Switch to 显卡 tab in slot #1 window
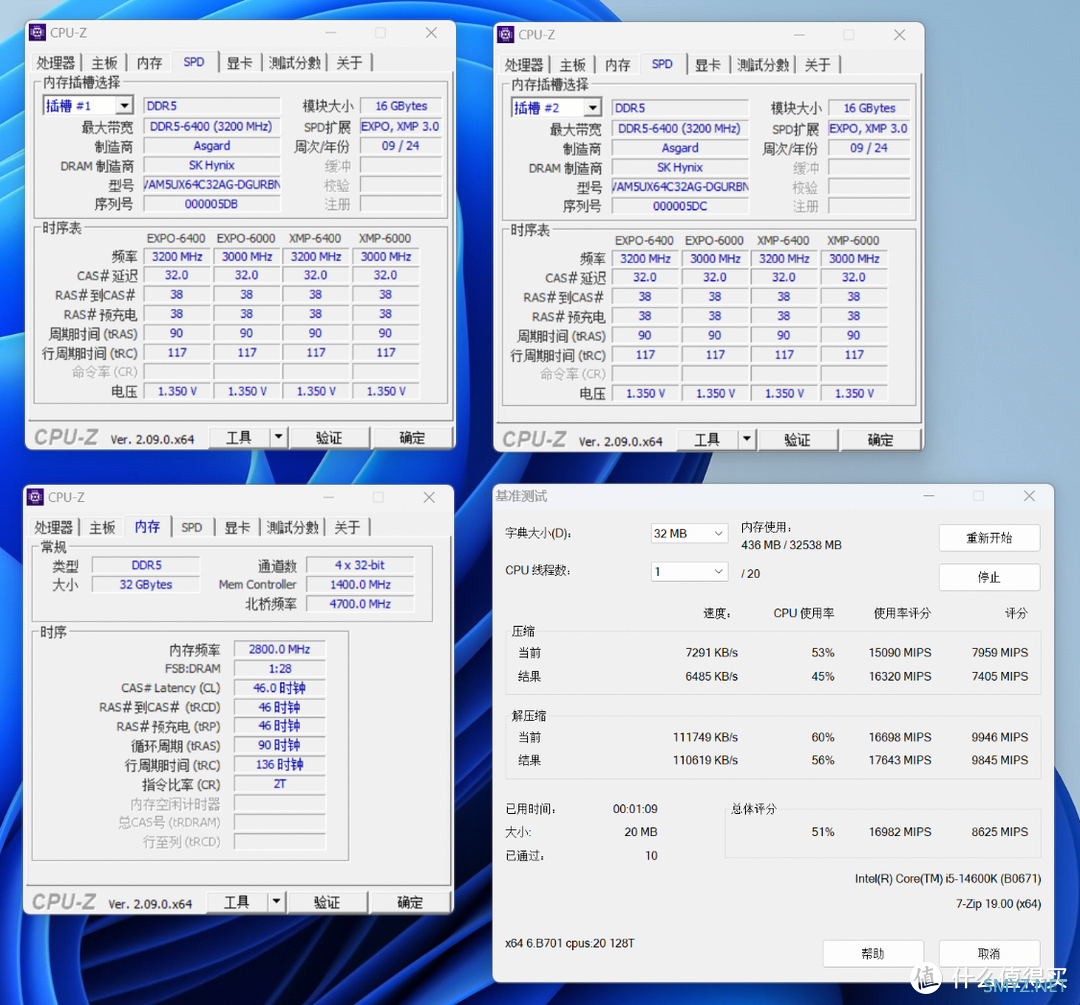 (x=240, y=63)
